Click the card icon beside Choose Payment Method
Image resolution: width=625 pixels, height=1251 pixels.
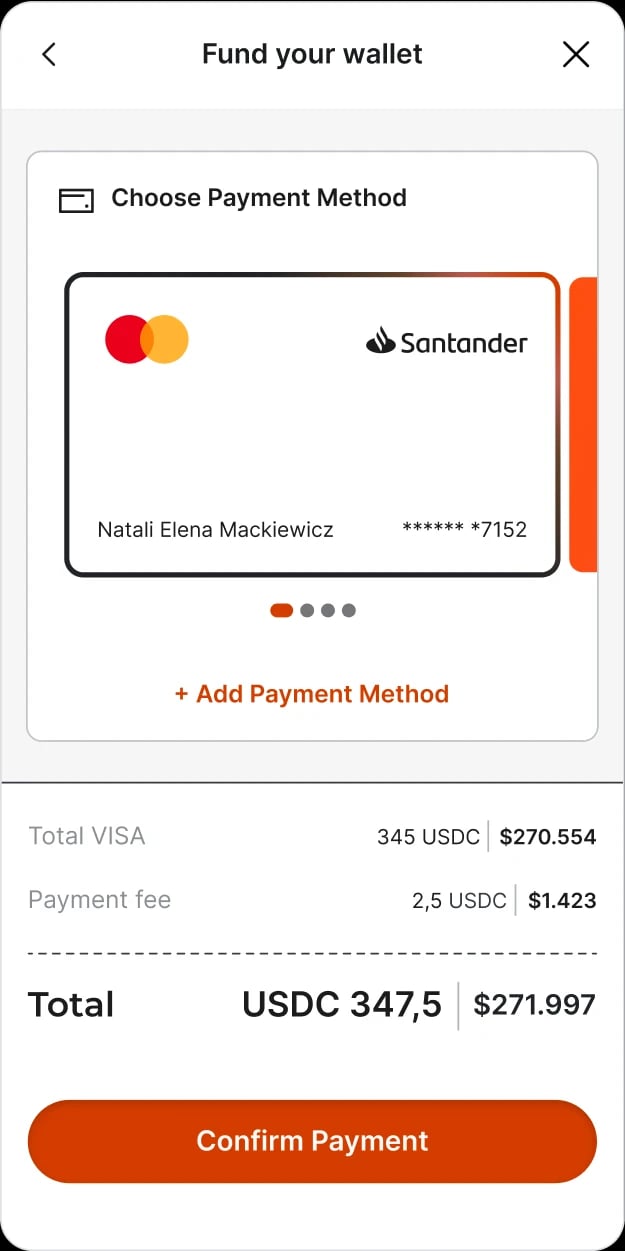pyautogui.click(x=76, y=200)
